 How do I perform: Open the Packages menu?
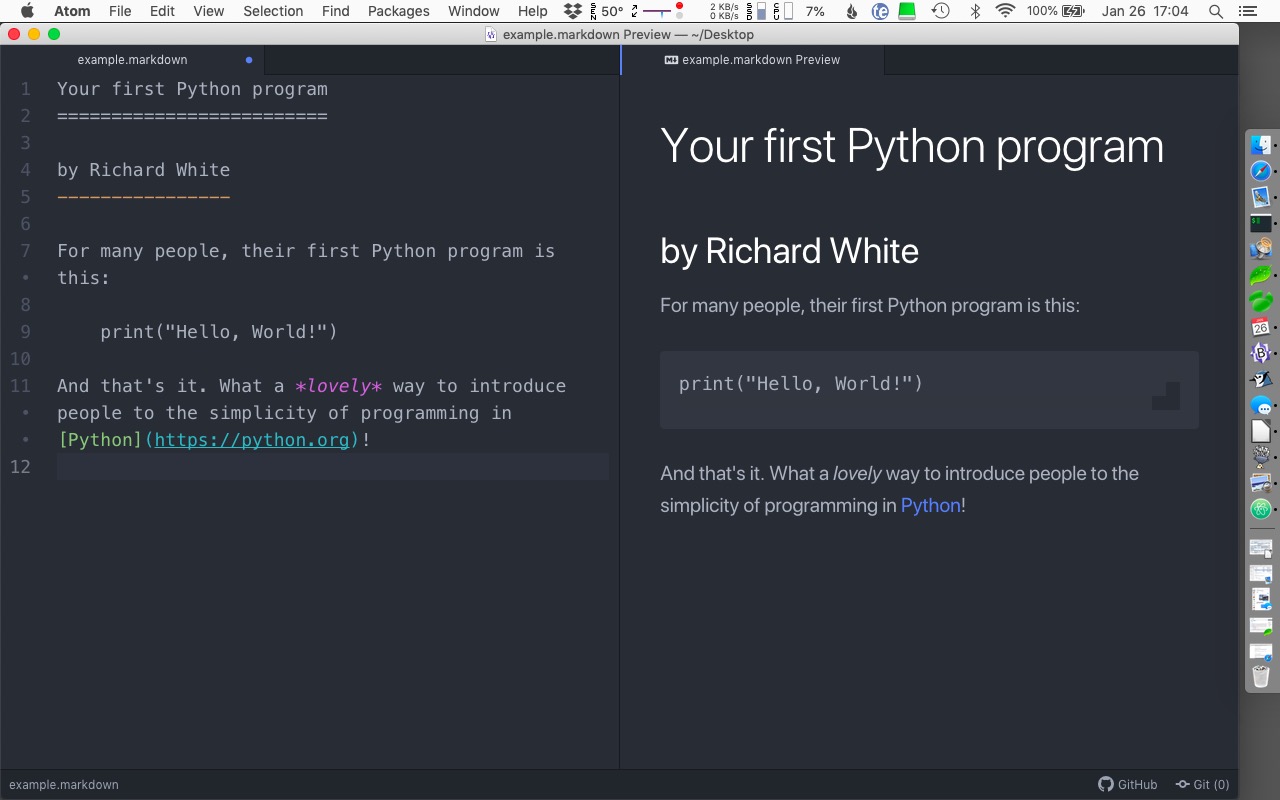tap(398, 11)
